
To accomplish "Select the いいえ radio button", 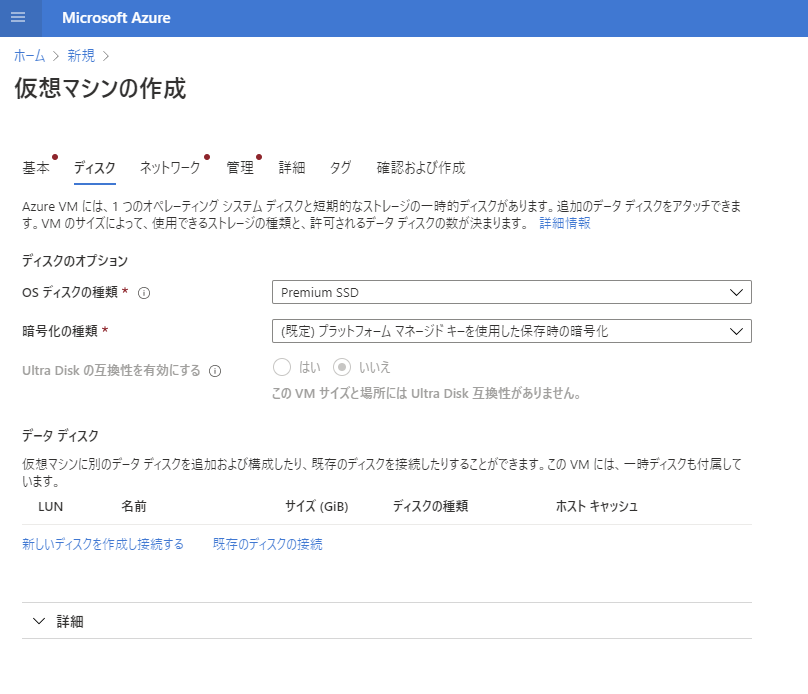I will click(x=344, y=368).
